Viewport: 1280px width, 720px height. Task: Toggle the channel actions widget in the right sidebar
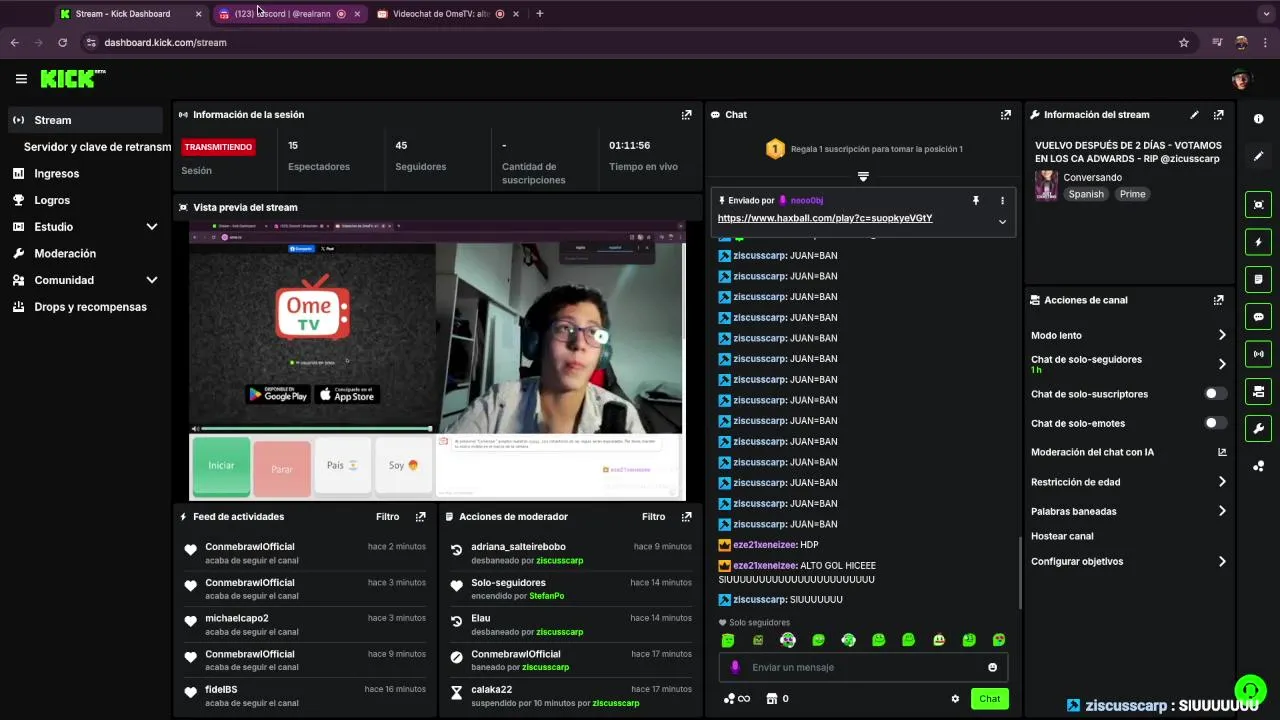coord(1258,391)
